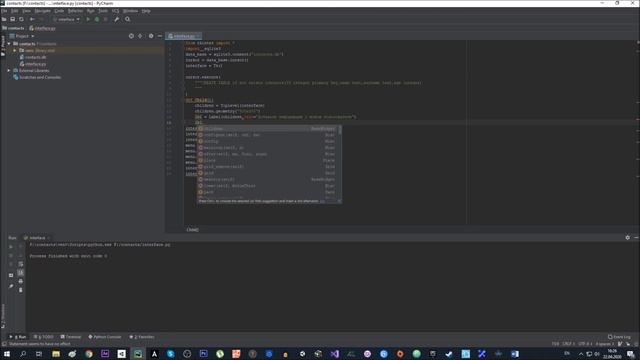Open Project panel gear options

151,36
